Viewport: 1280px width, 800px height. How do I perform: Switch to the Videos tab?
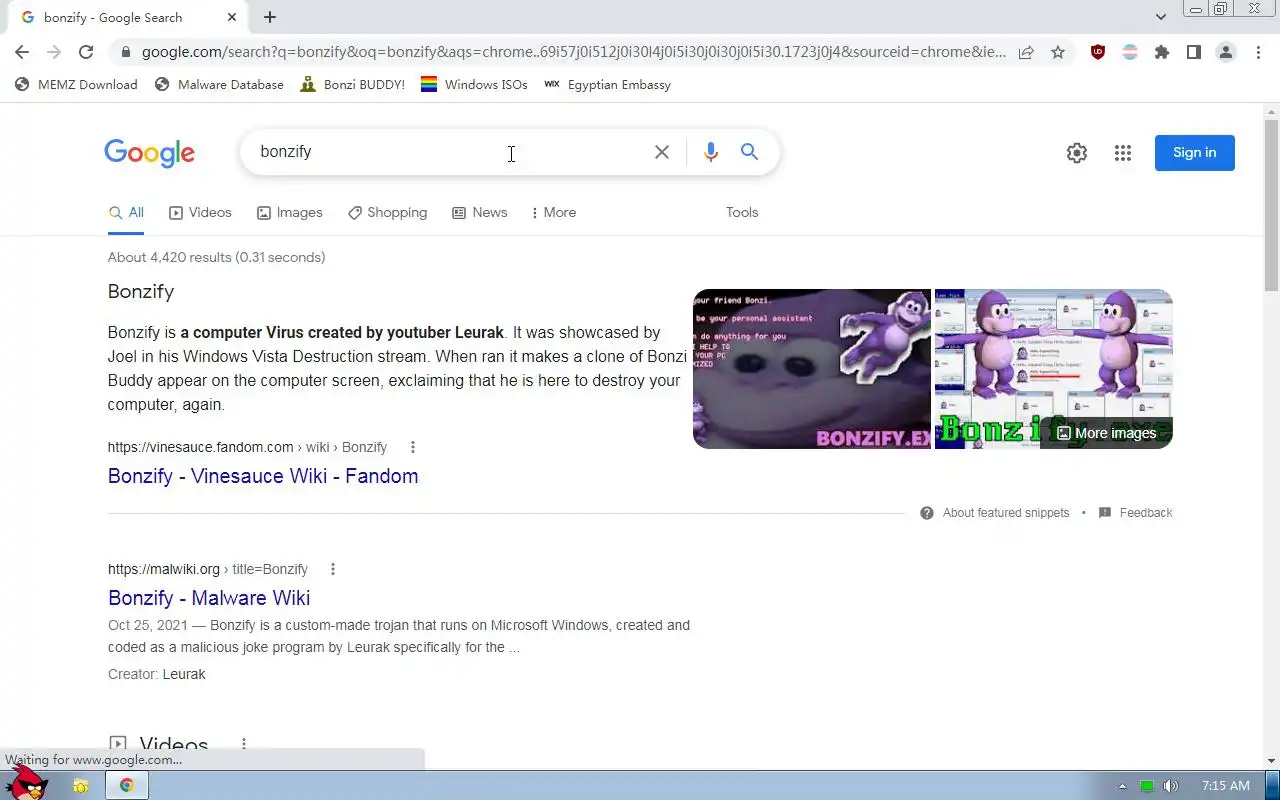200,213
